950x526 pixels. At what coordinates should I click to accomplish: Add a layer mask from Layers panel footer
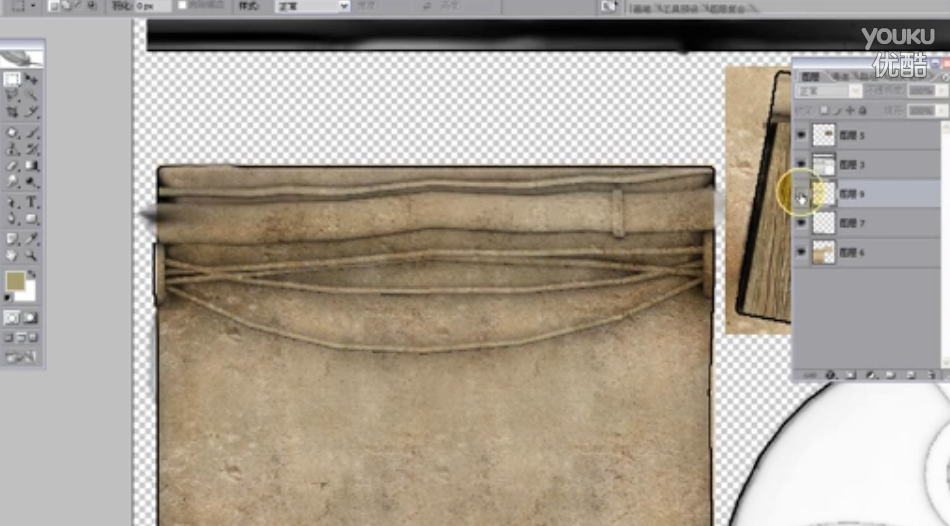click(851, 375)
